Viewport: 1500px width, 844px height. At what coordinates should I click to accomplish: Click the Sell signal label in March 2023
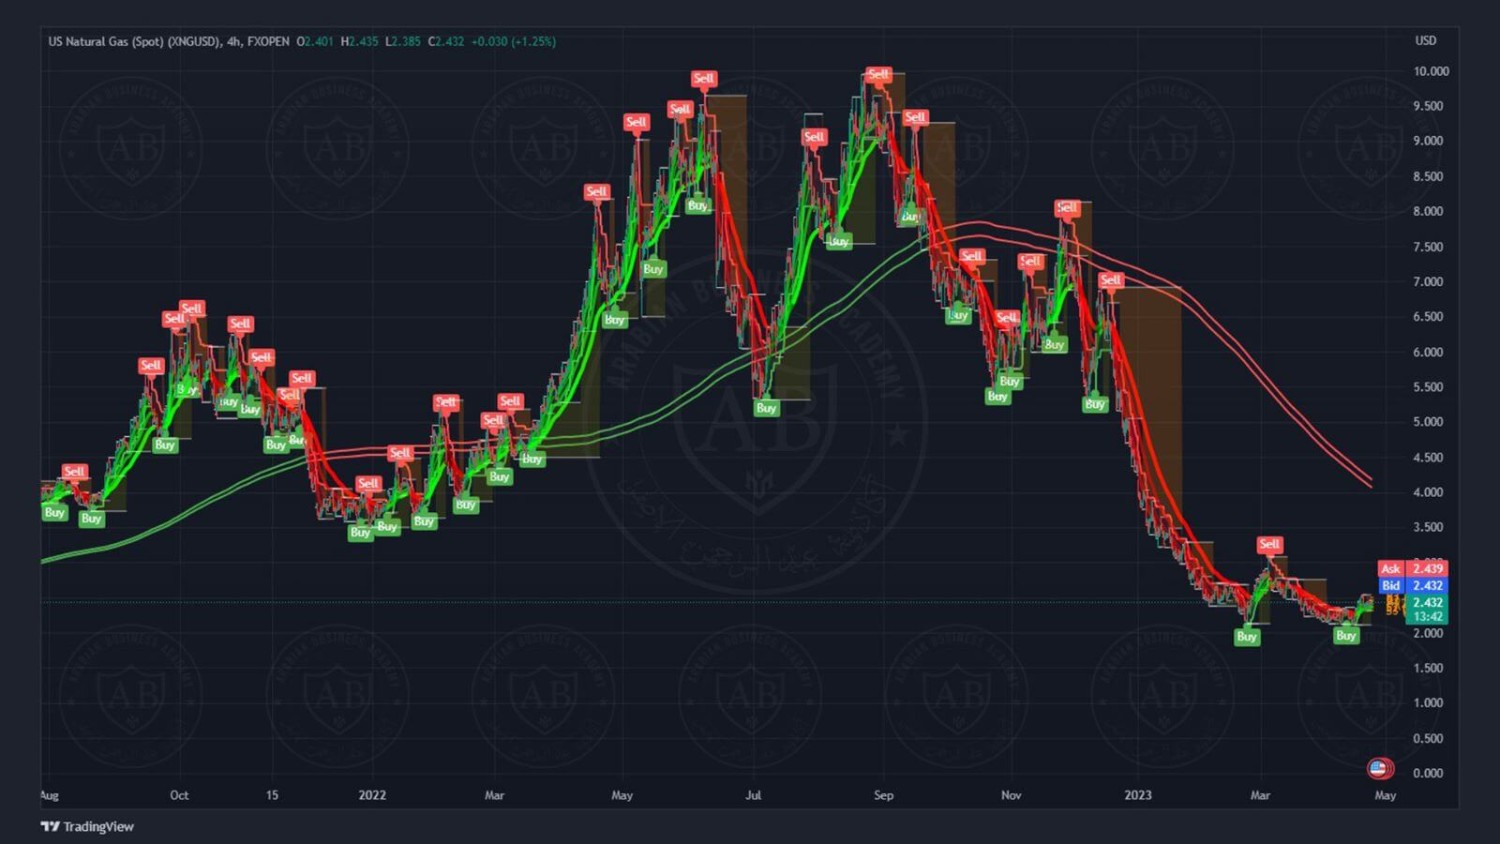pyautogui.click(x=1270, y=544)
